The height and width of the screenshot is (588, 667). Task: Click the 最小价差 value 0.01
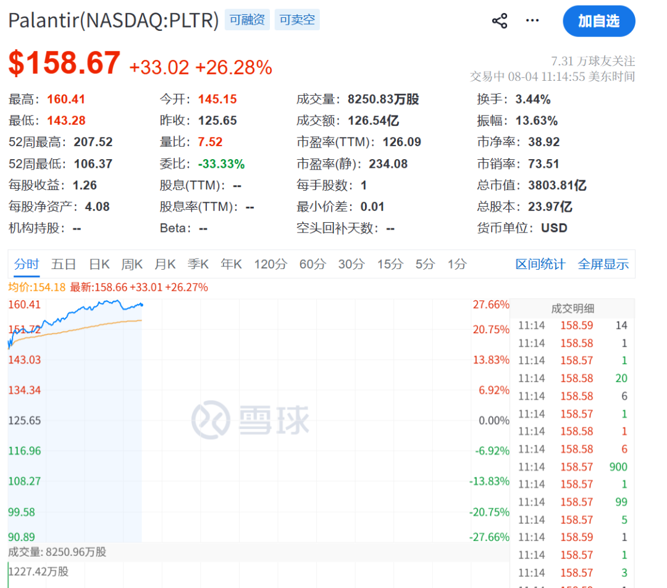click(x=372, y=206)
